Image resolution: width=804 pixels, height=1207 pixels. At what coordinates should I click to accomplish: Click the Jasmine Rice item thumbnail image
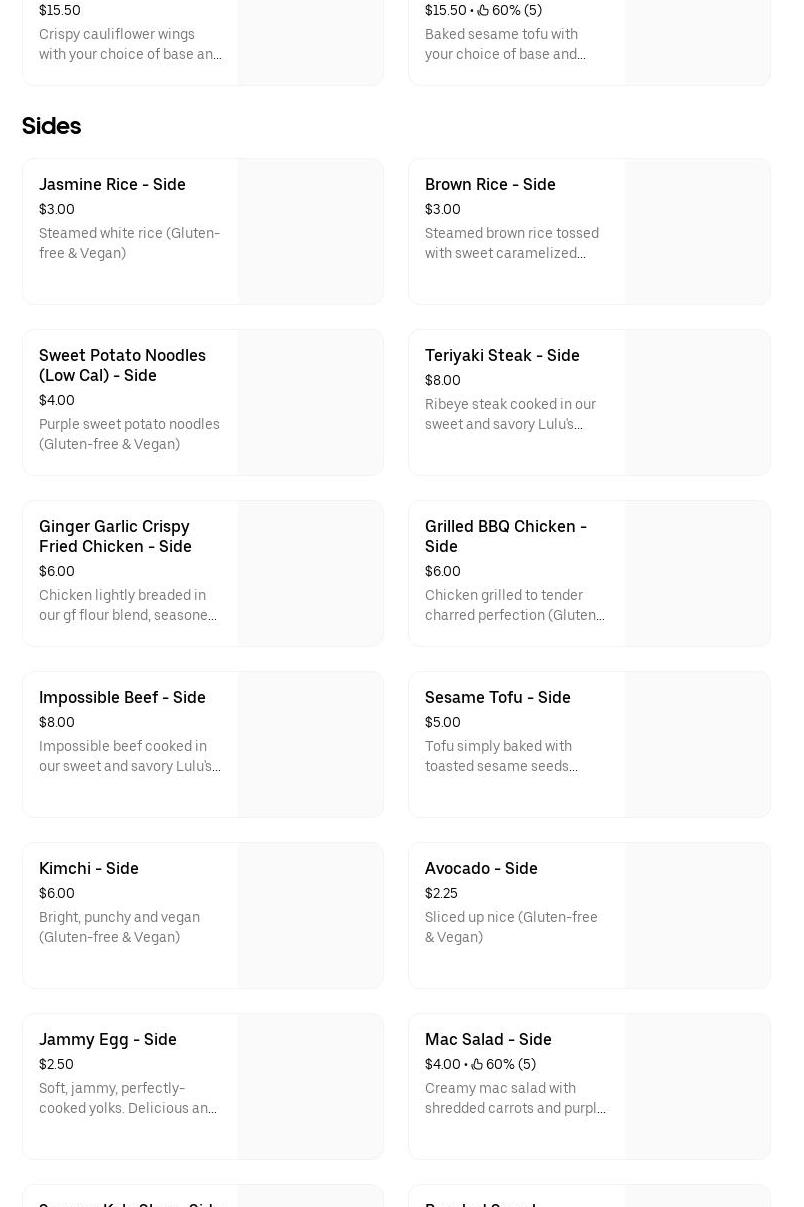click(310, 231)
